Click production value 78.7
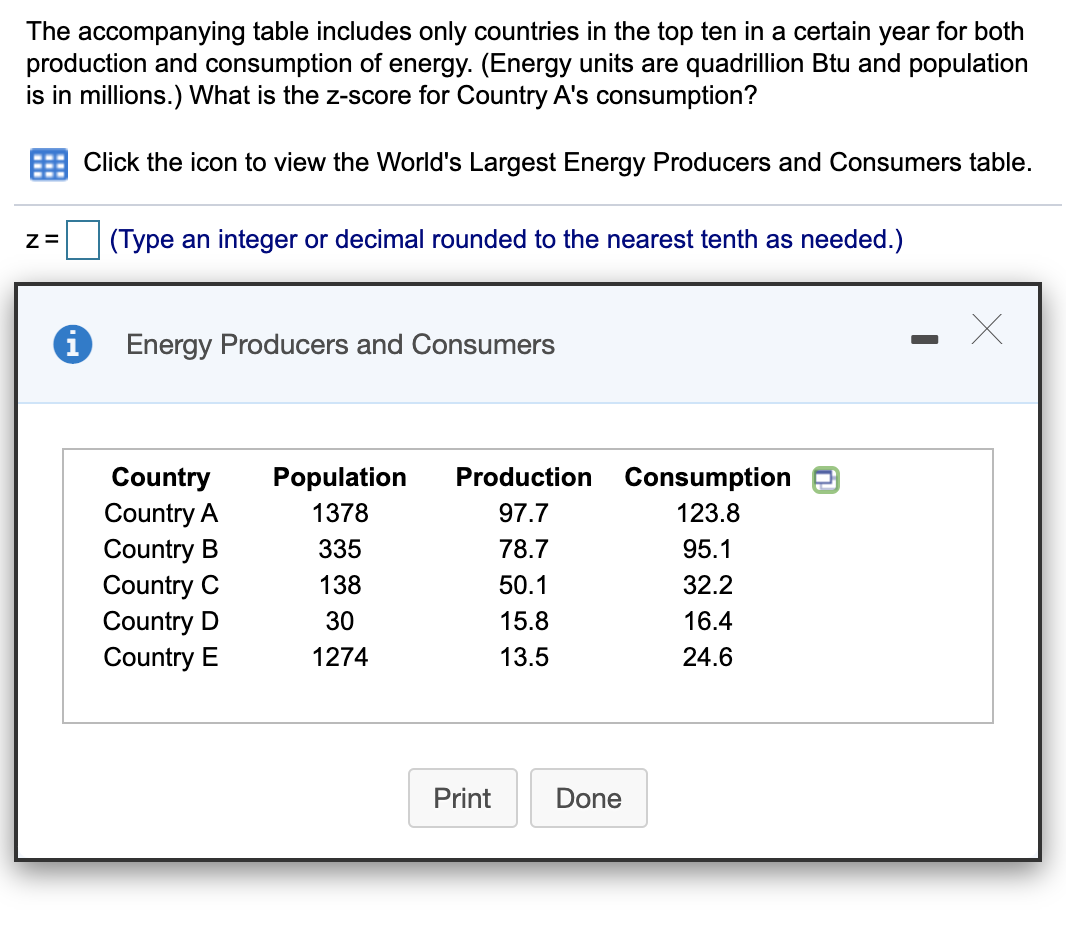The image size is (1066, 946). (523, 550)
